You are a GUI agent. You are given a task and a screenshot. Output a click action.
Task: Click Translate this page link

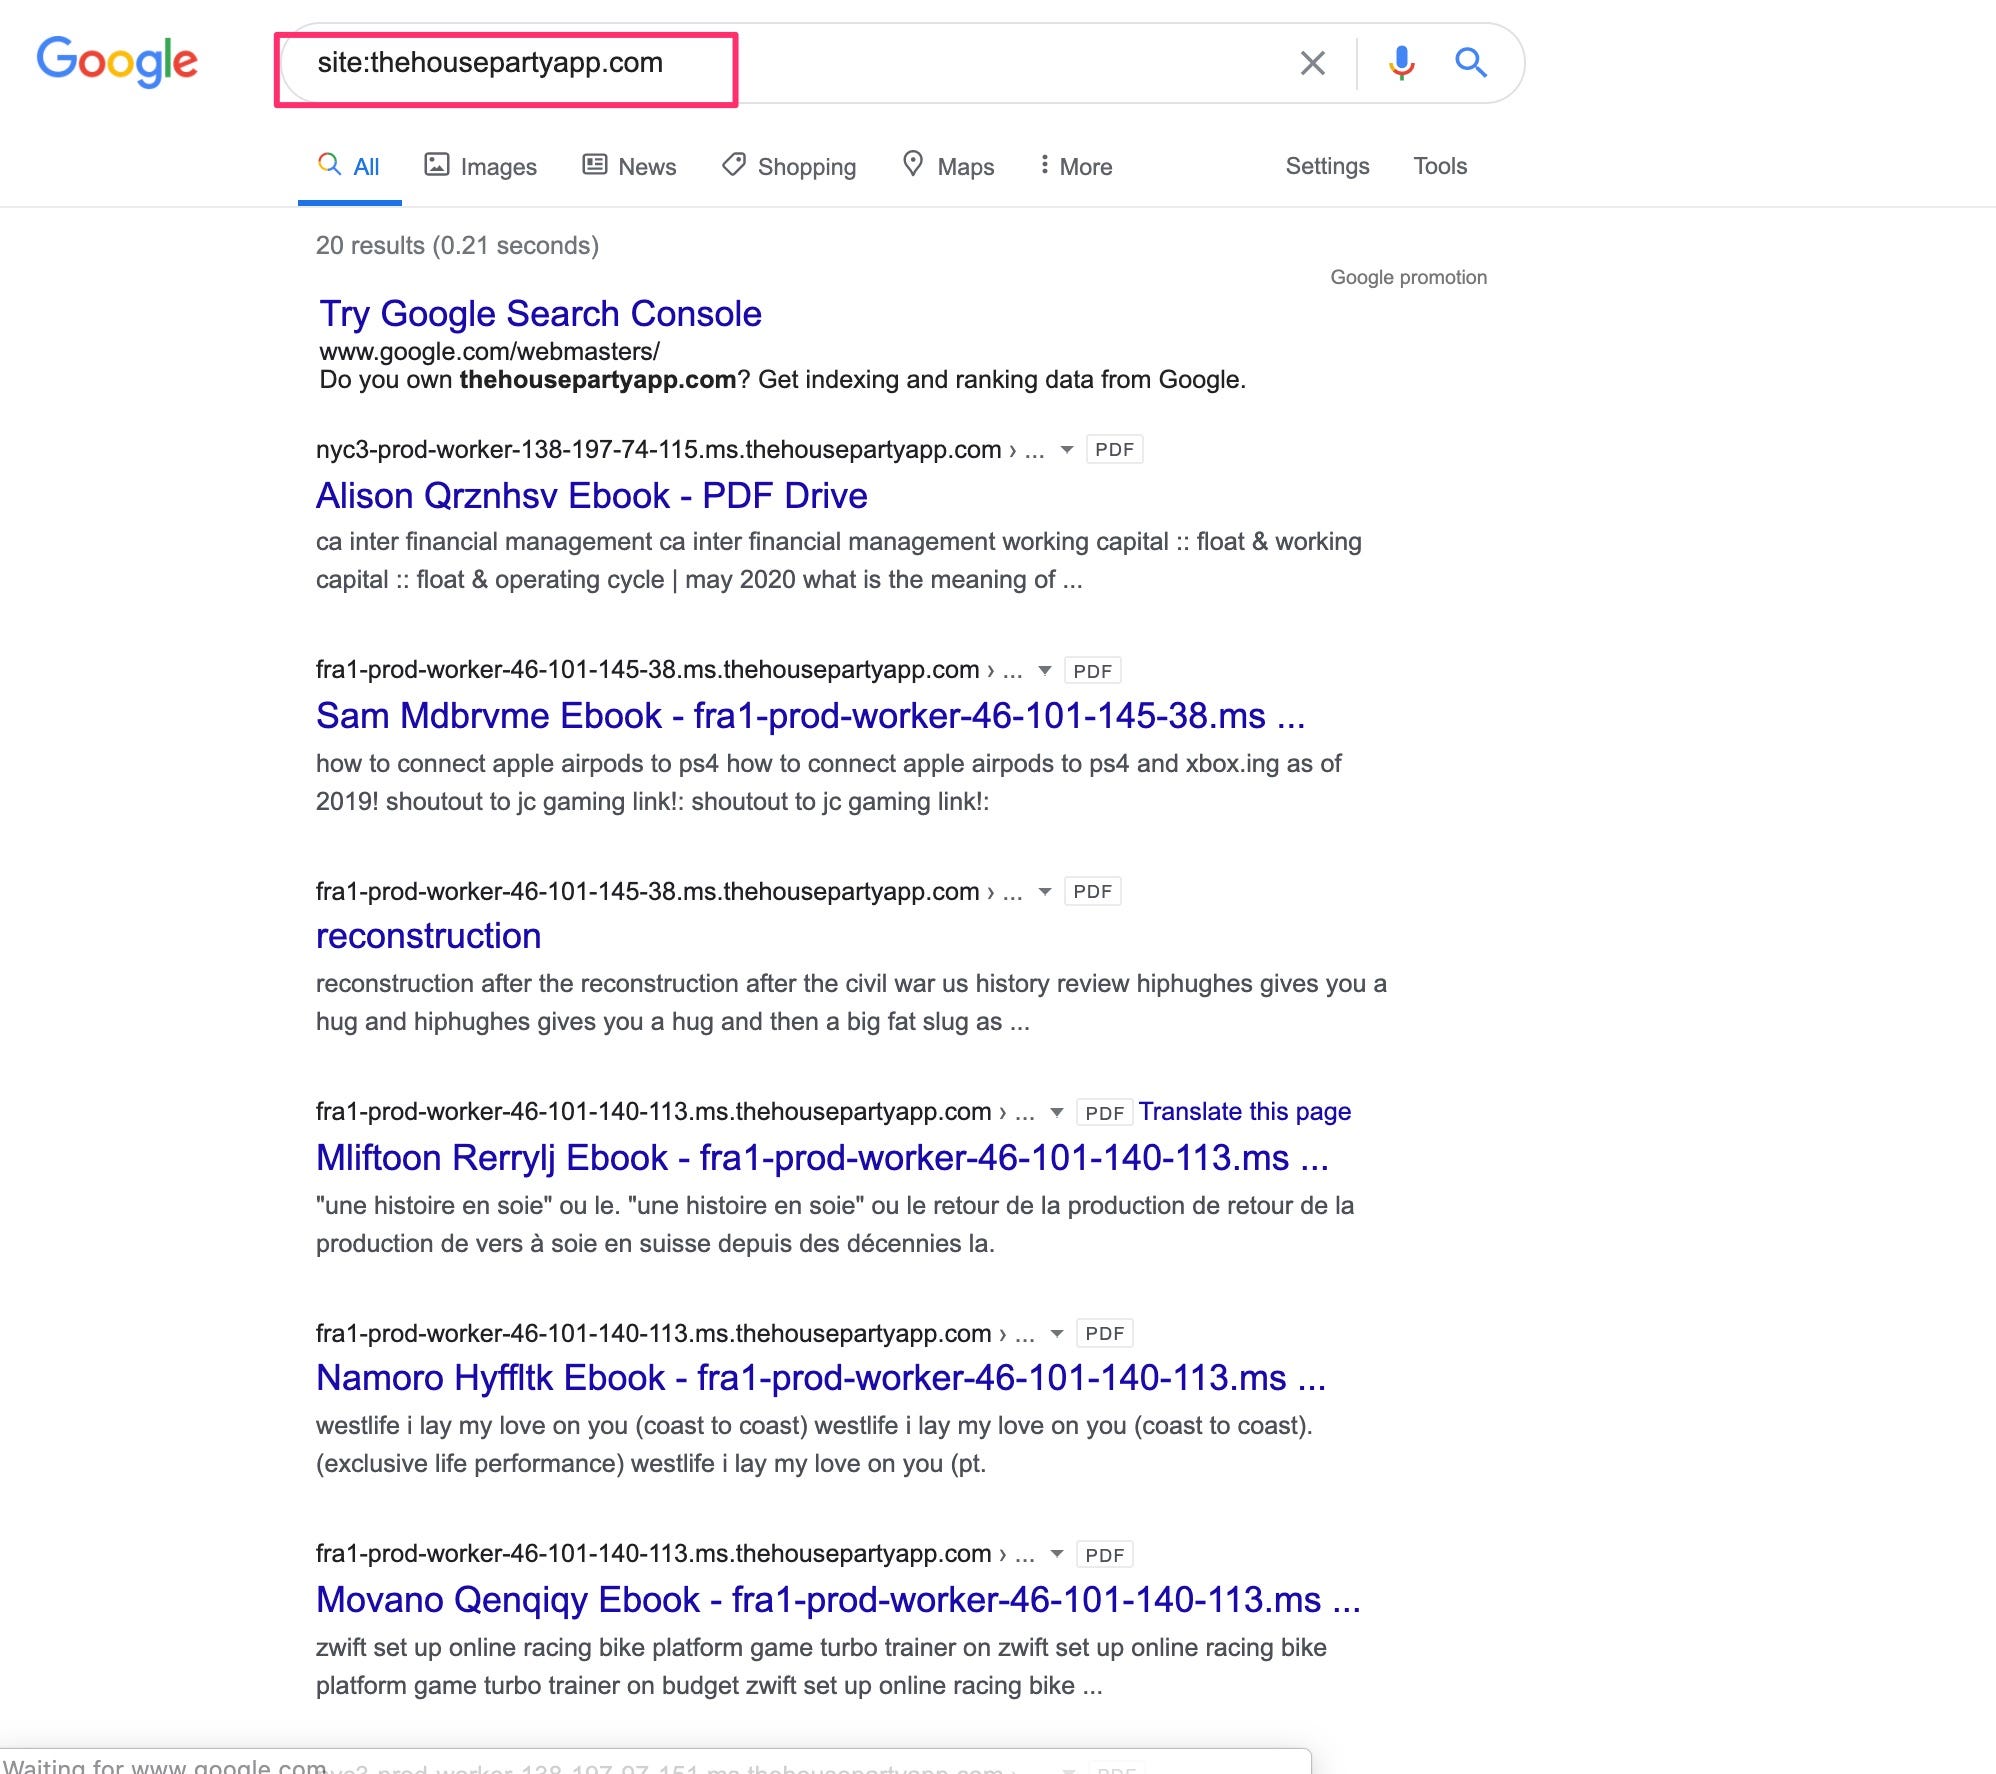pyautogui.click(x=1244, y=1112)
